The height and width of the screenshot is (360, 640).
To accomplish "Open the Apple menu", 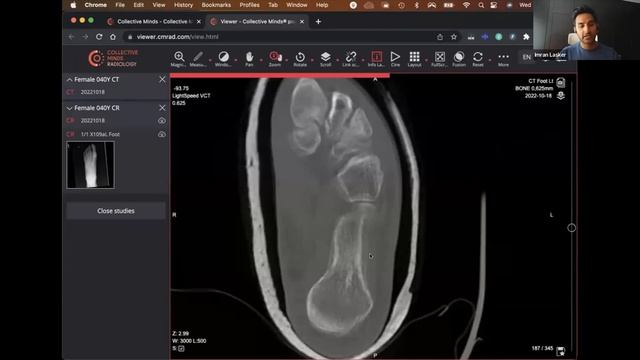I will tap(73, 5).
